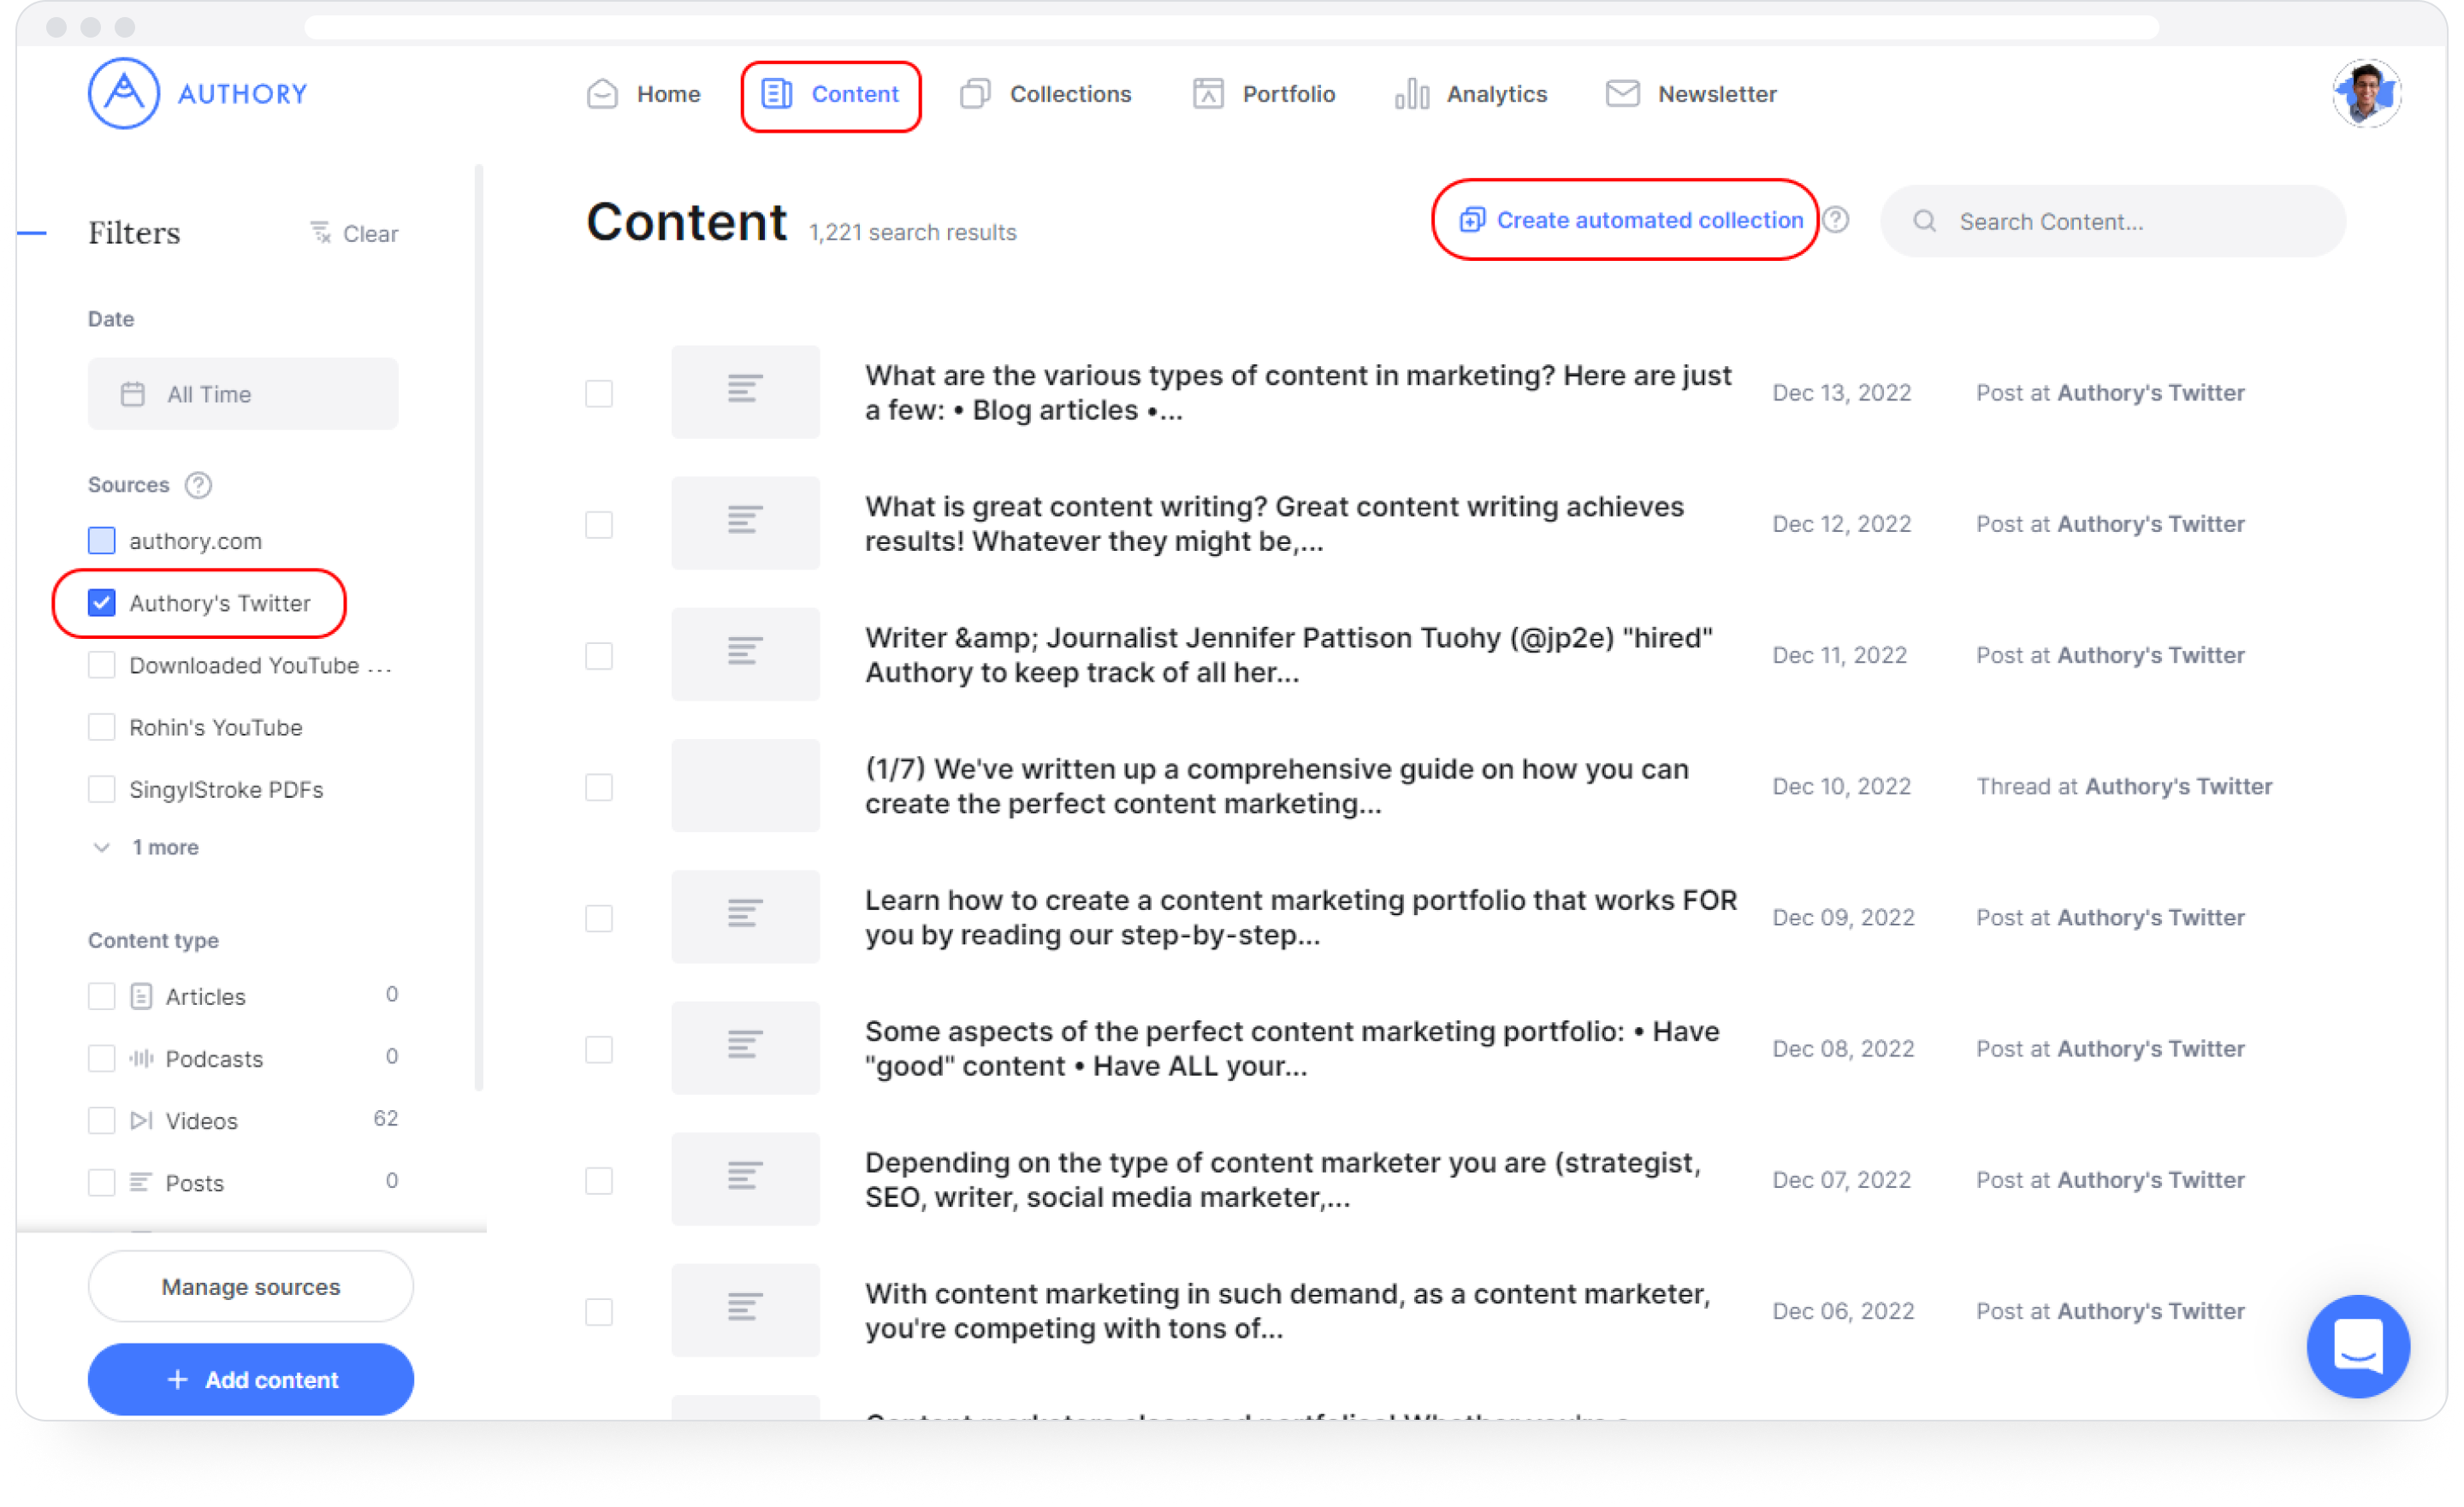Enable the authory.com source checkbox
Viewport: 2464px width, 1507px height.
tap(102, 541)
